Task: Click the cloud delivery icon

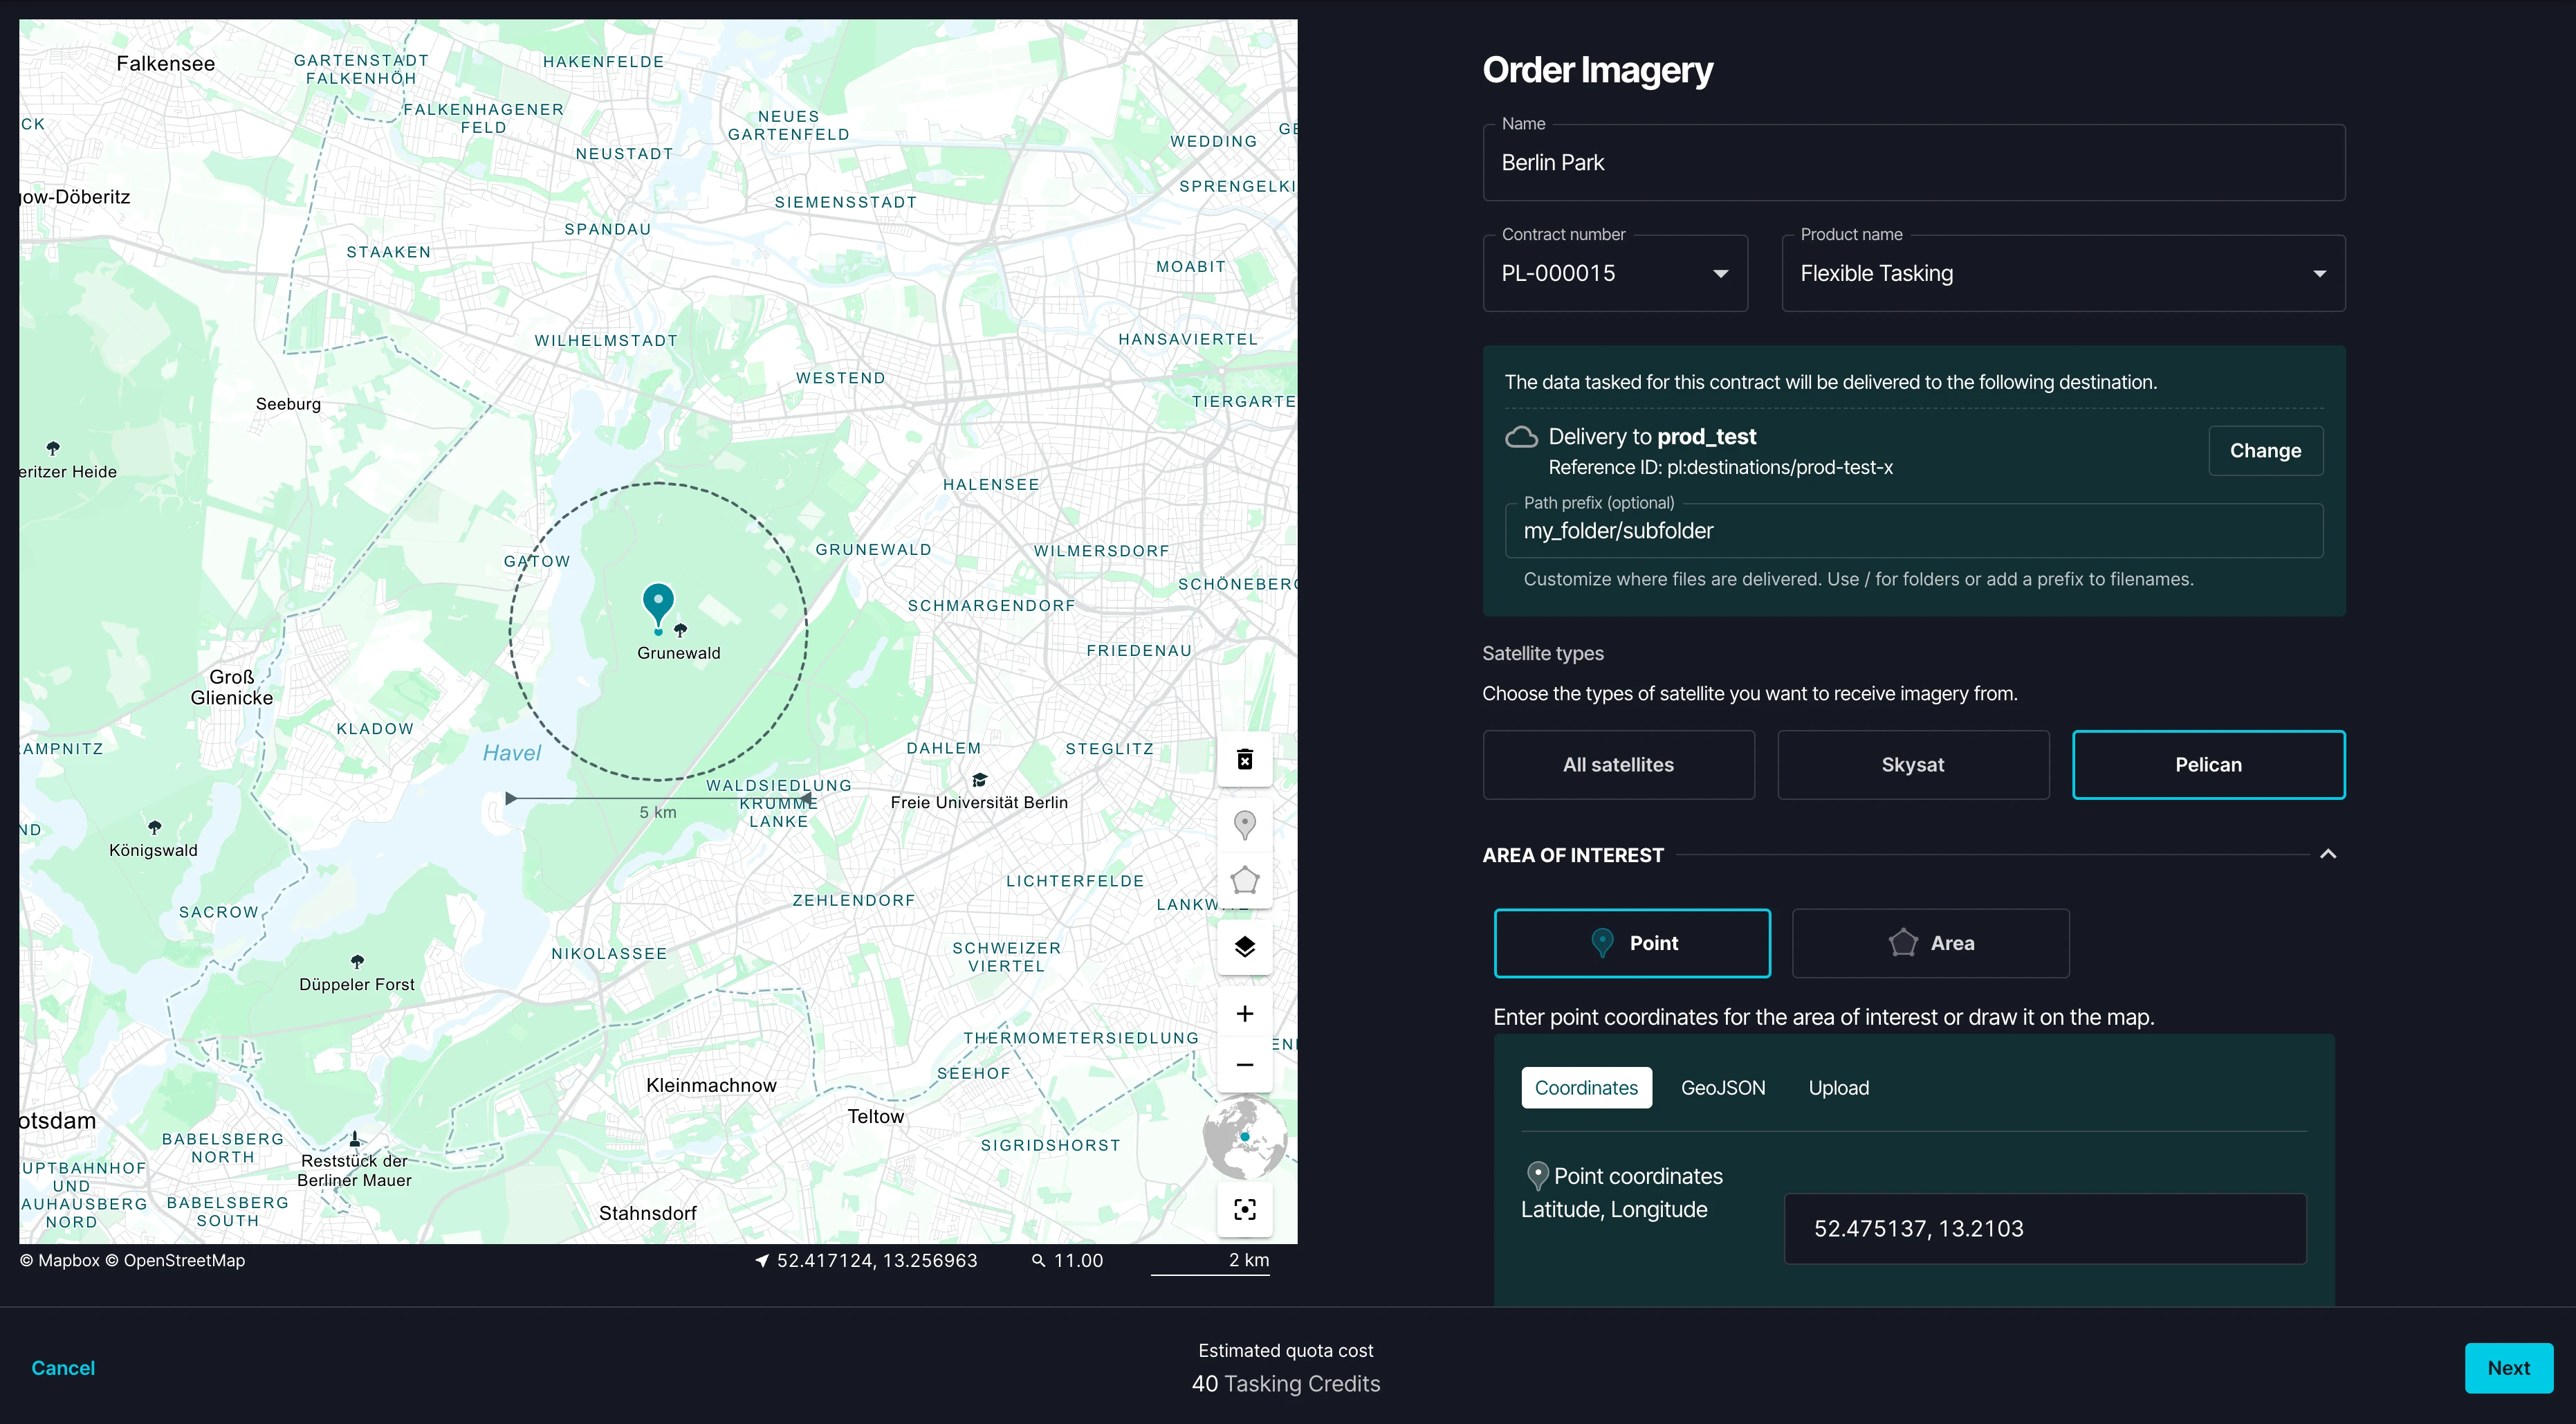Action: [1521, 437]
